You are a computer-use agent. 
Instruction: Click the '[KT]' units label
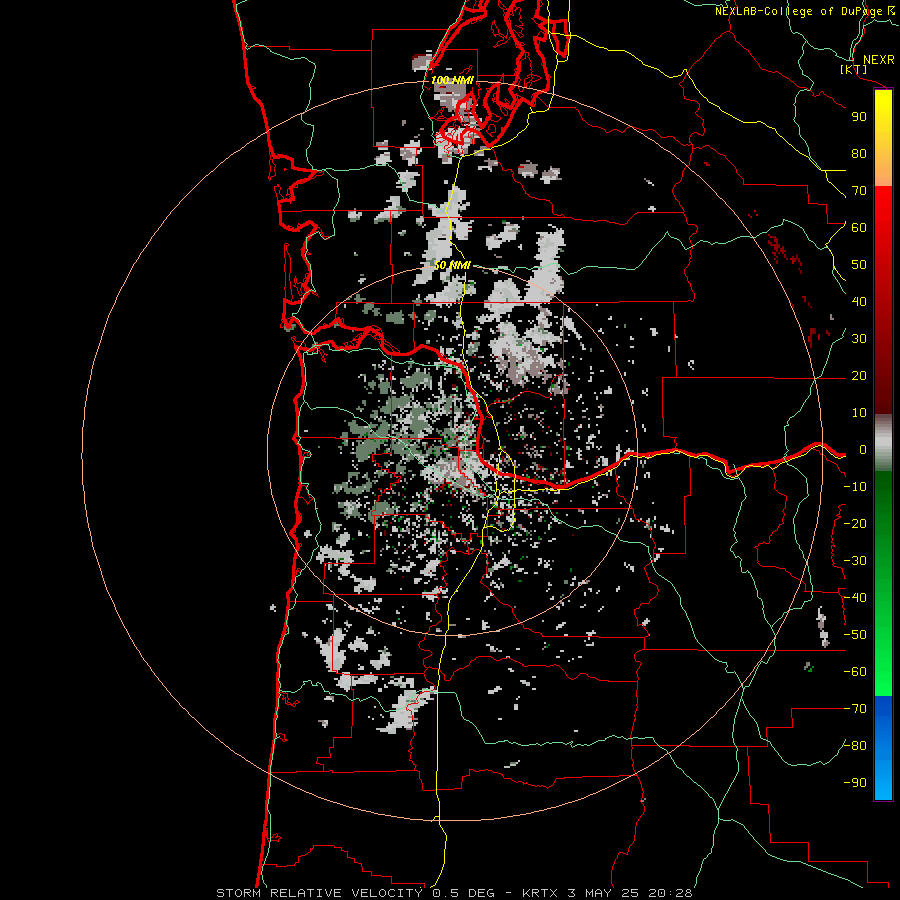[x=854, y=69]
